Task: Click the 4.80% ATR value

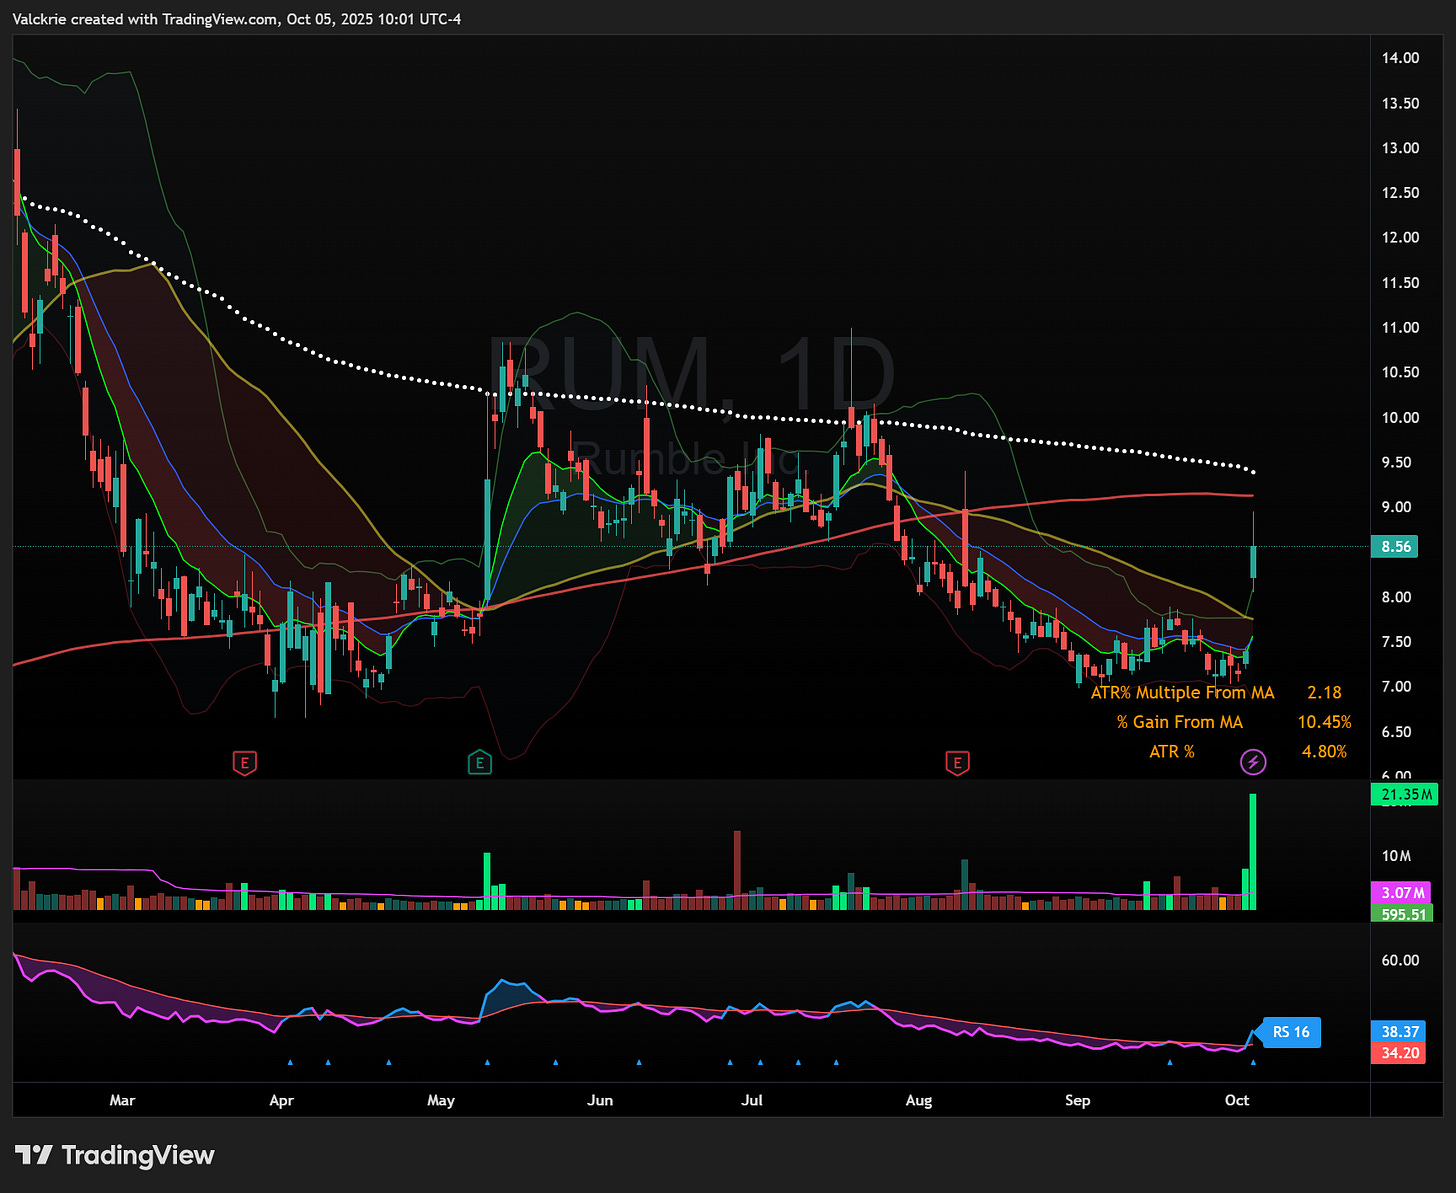Action: coord(1324,751)
